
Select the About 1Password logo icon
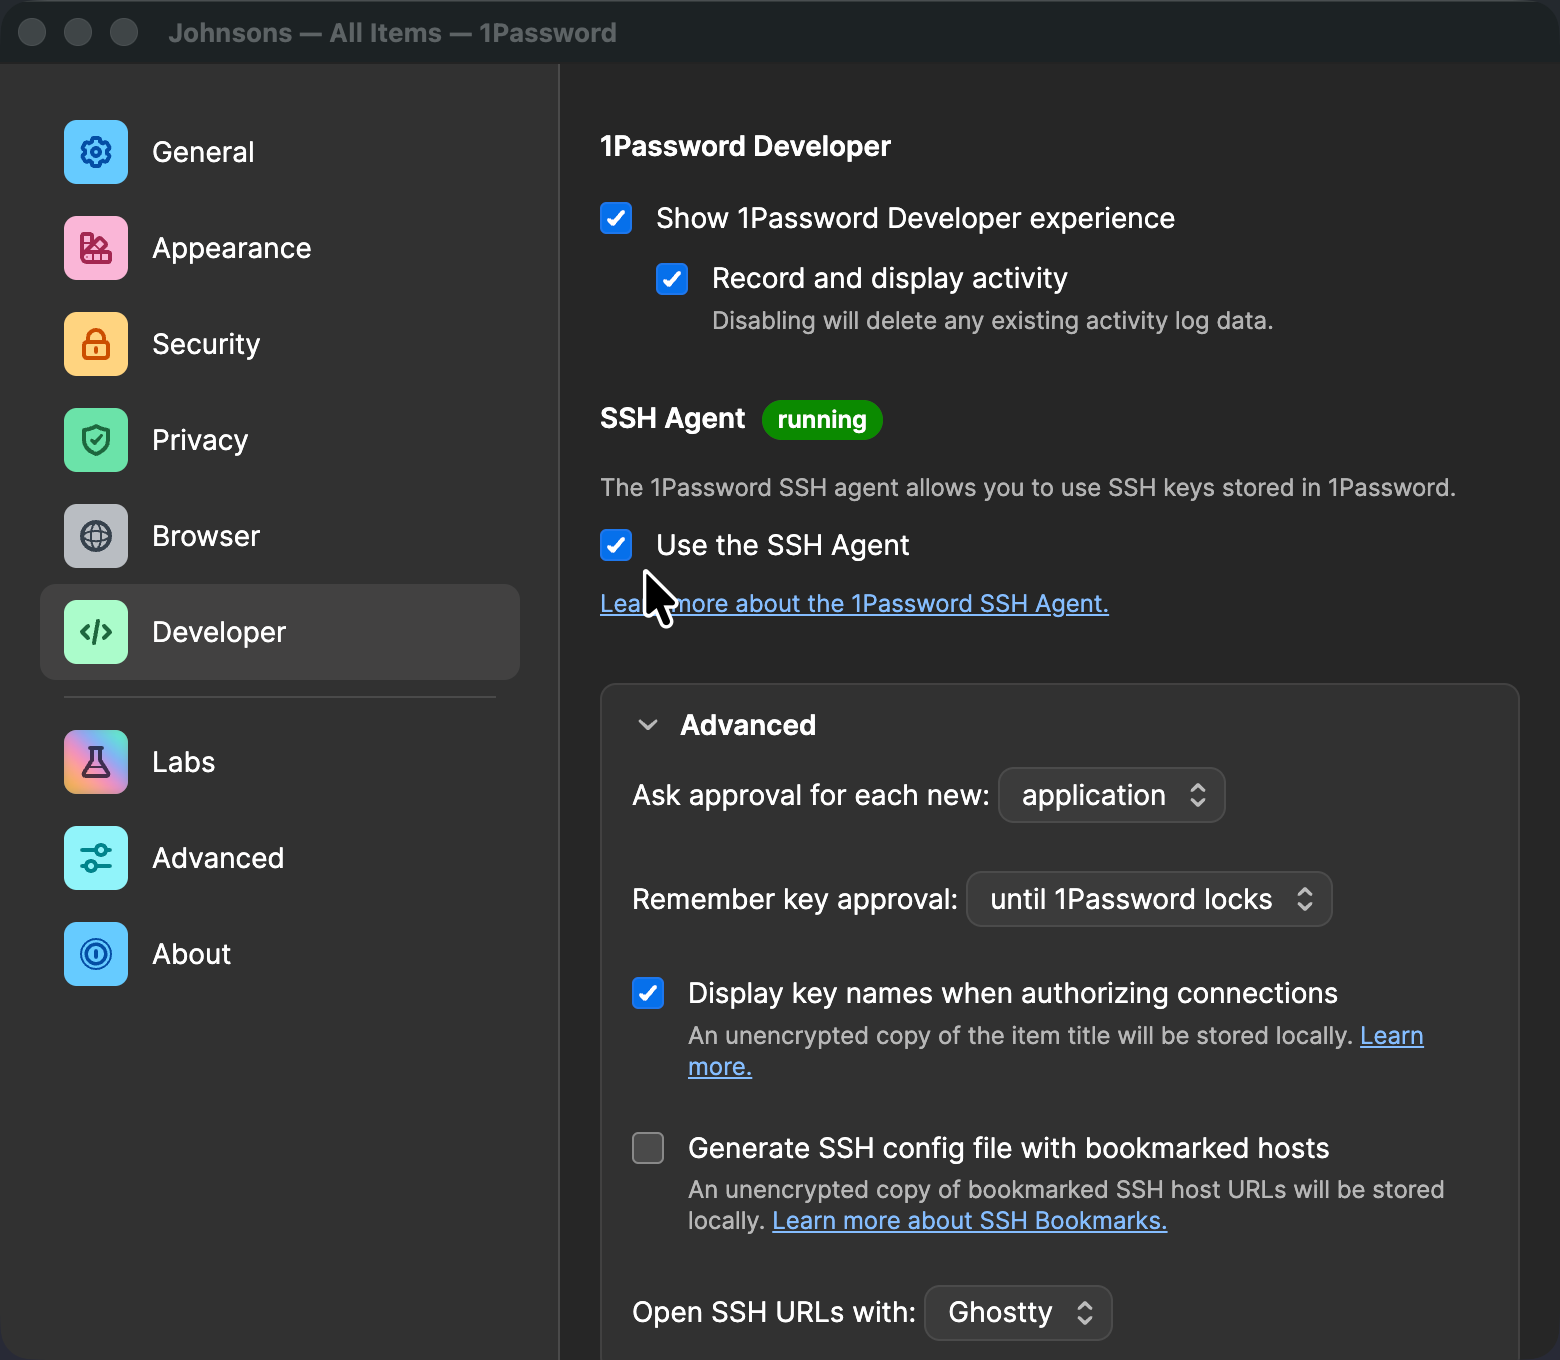coord(96,954)
